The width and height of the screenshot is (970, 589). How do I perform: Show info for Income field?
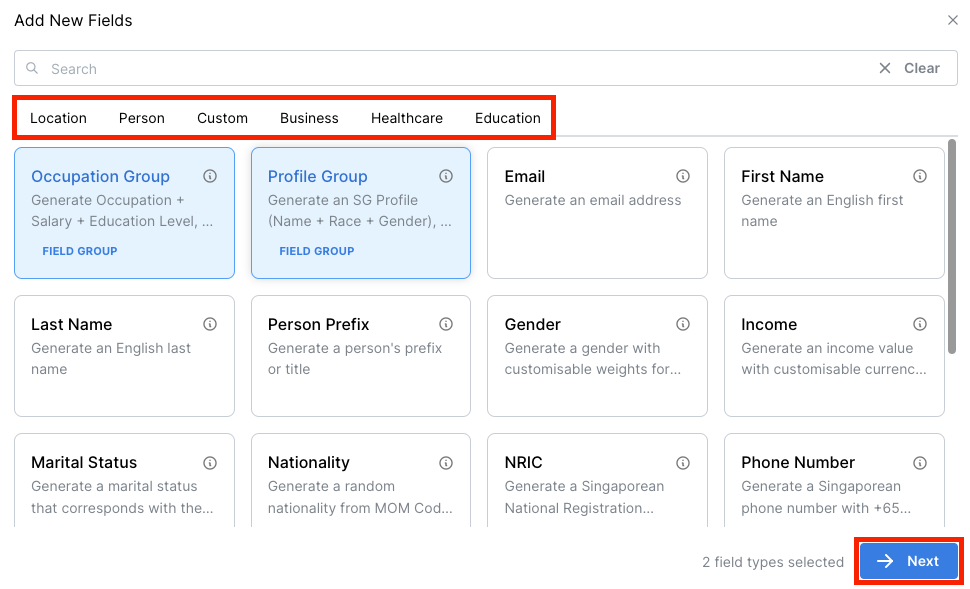tap(920, 324)
